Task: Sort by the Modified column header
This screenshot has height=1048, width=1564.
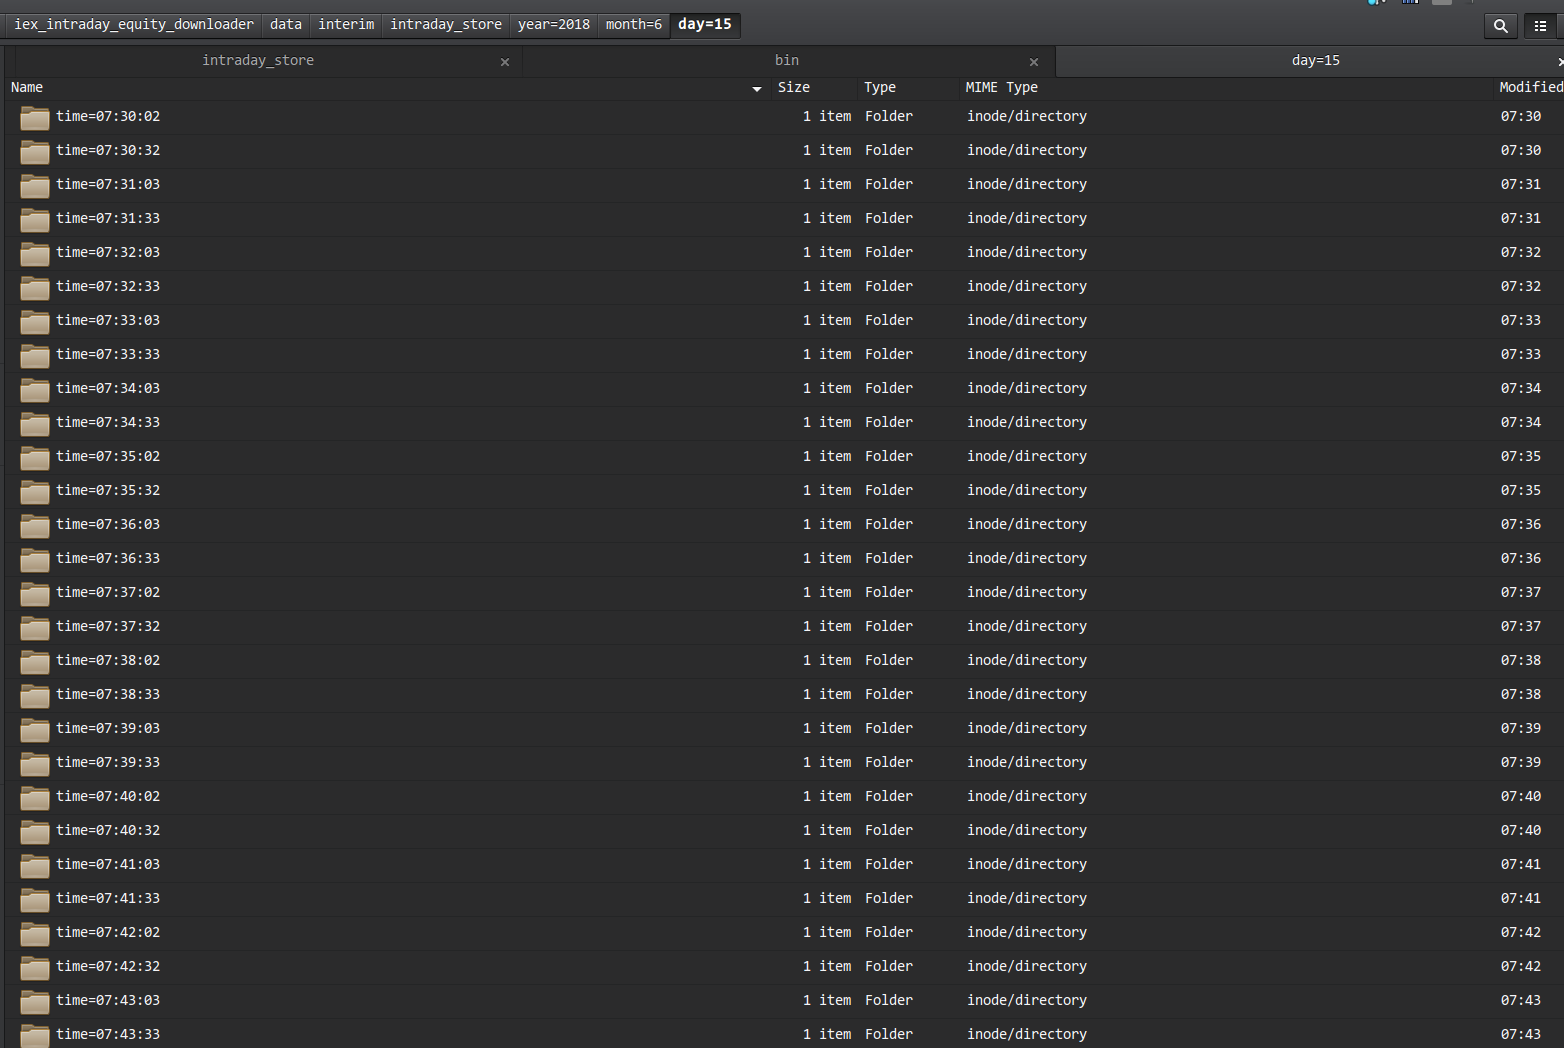Action: (x=1530, y=88)
